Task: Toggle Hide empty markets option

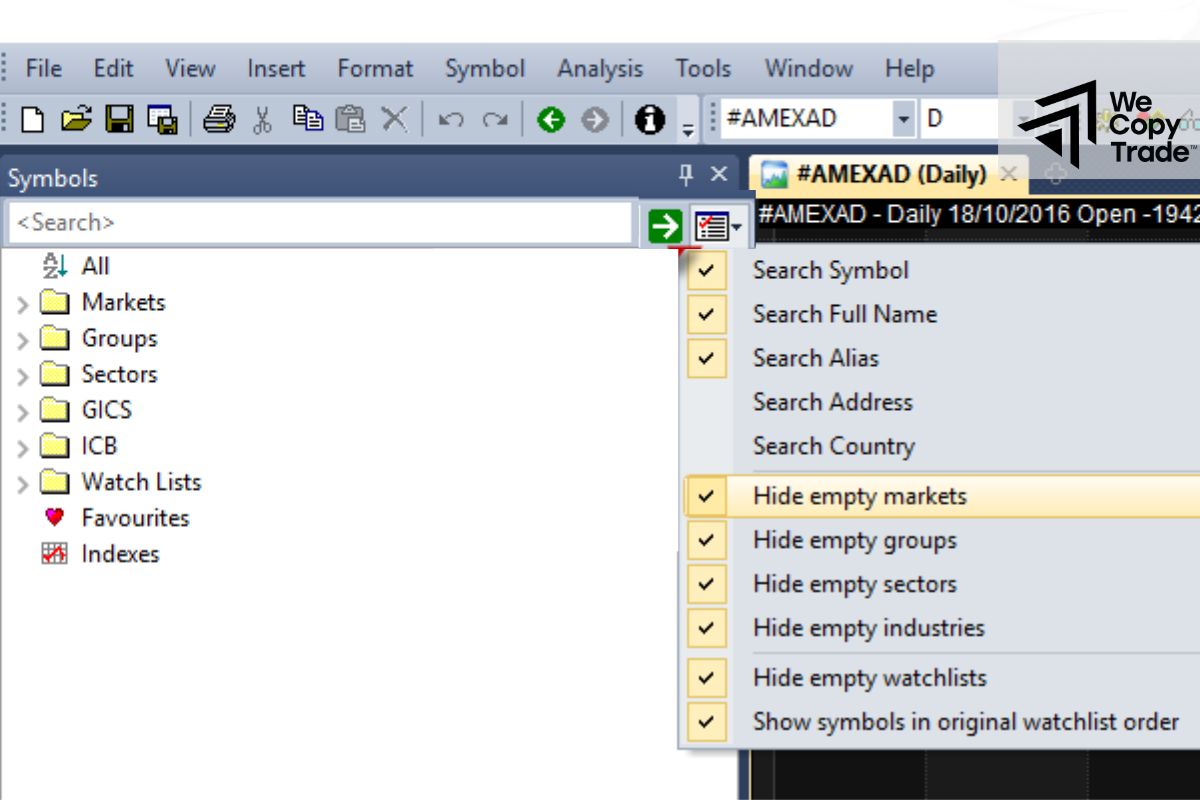Action: click(x=859, y=496)
